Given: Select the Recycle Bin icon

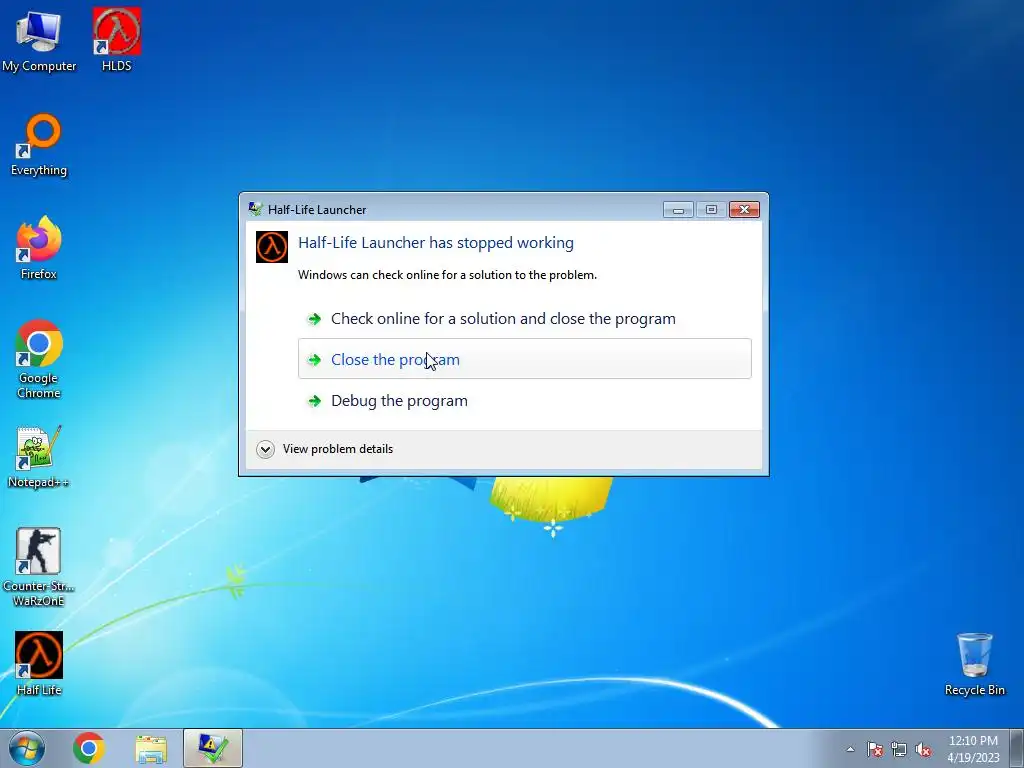Looking at the screenshot, I should (974, 664).
